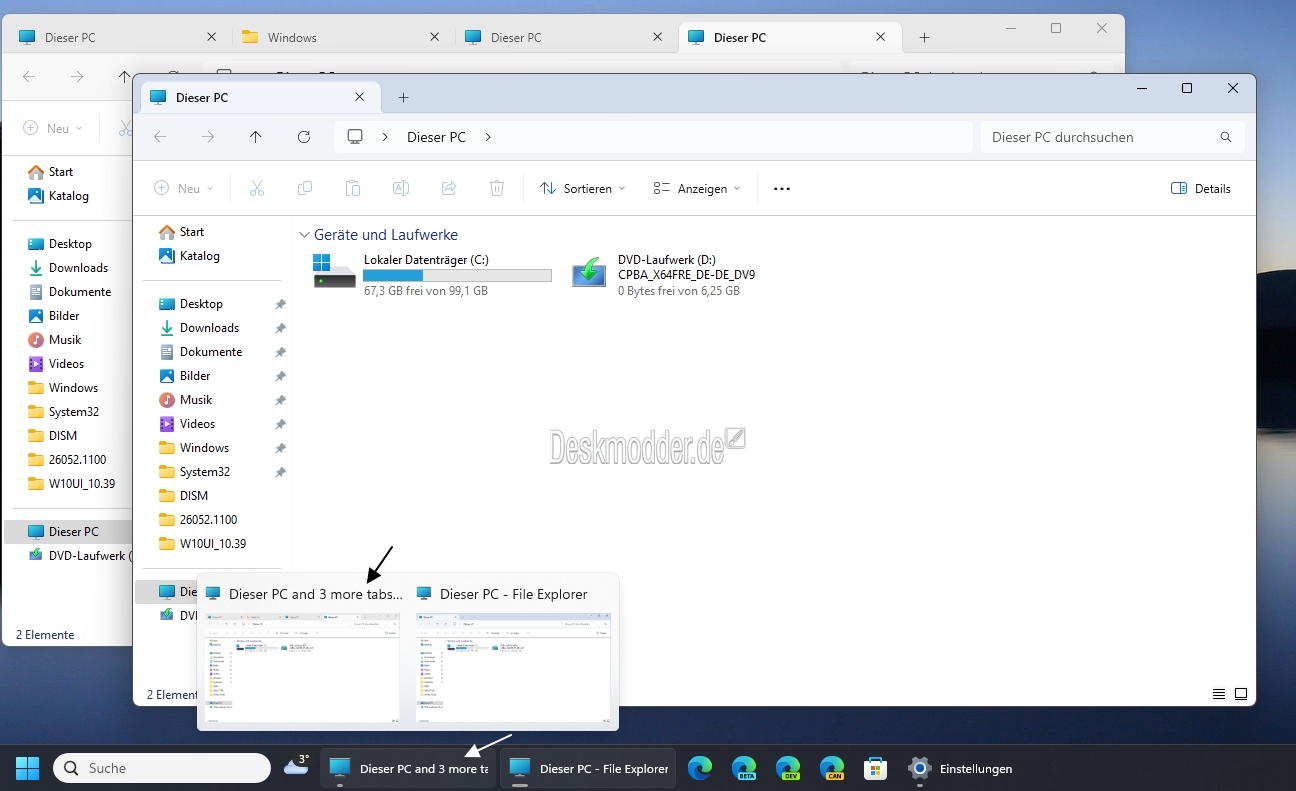
Task: Open Microsoft Edge from the taskbar
Action: pyautogui.click(x=700, y=768)
